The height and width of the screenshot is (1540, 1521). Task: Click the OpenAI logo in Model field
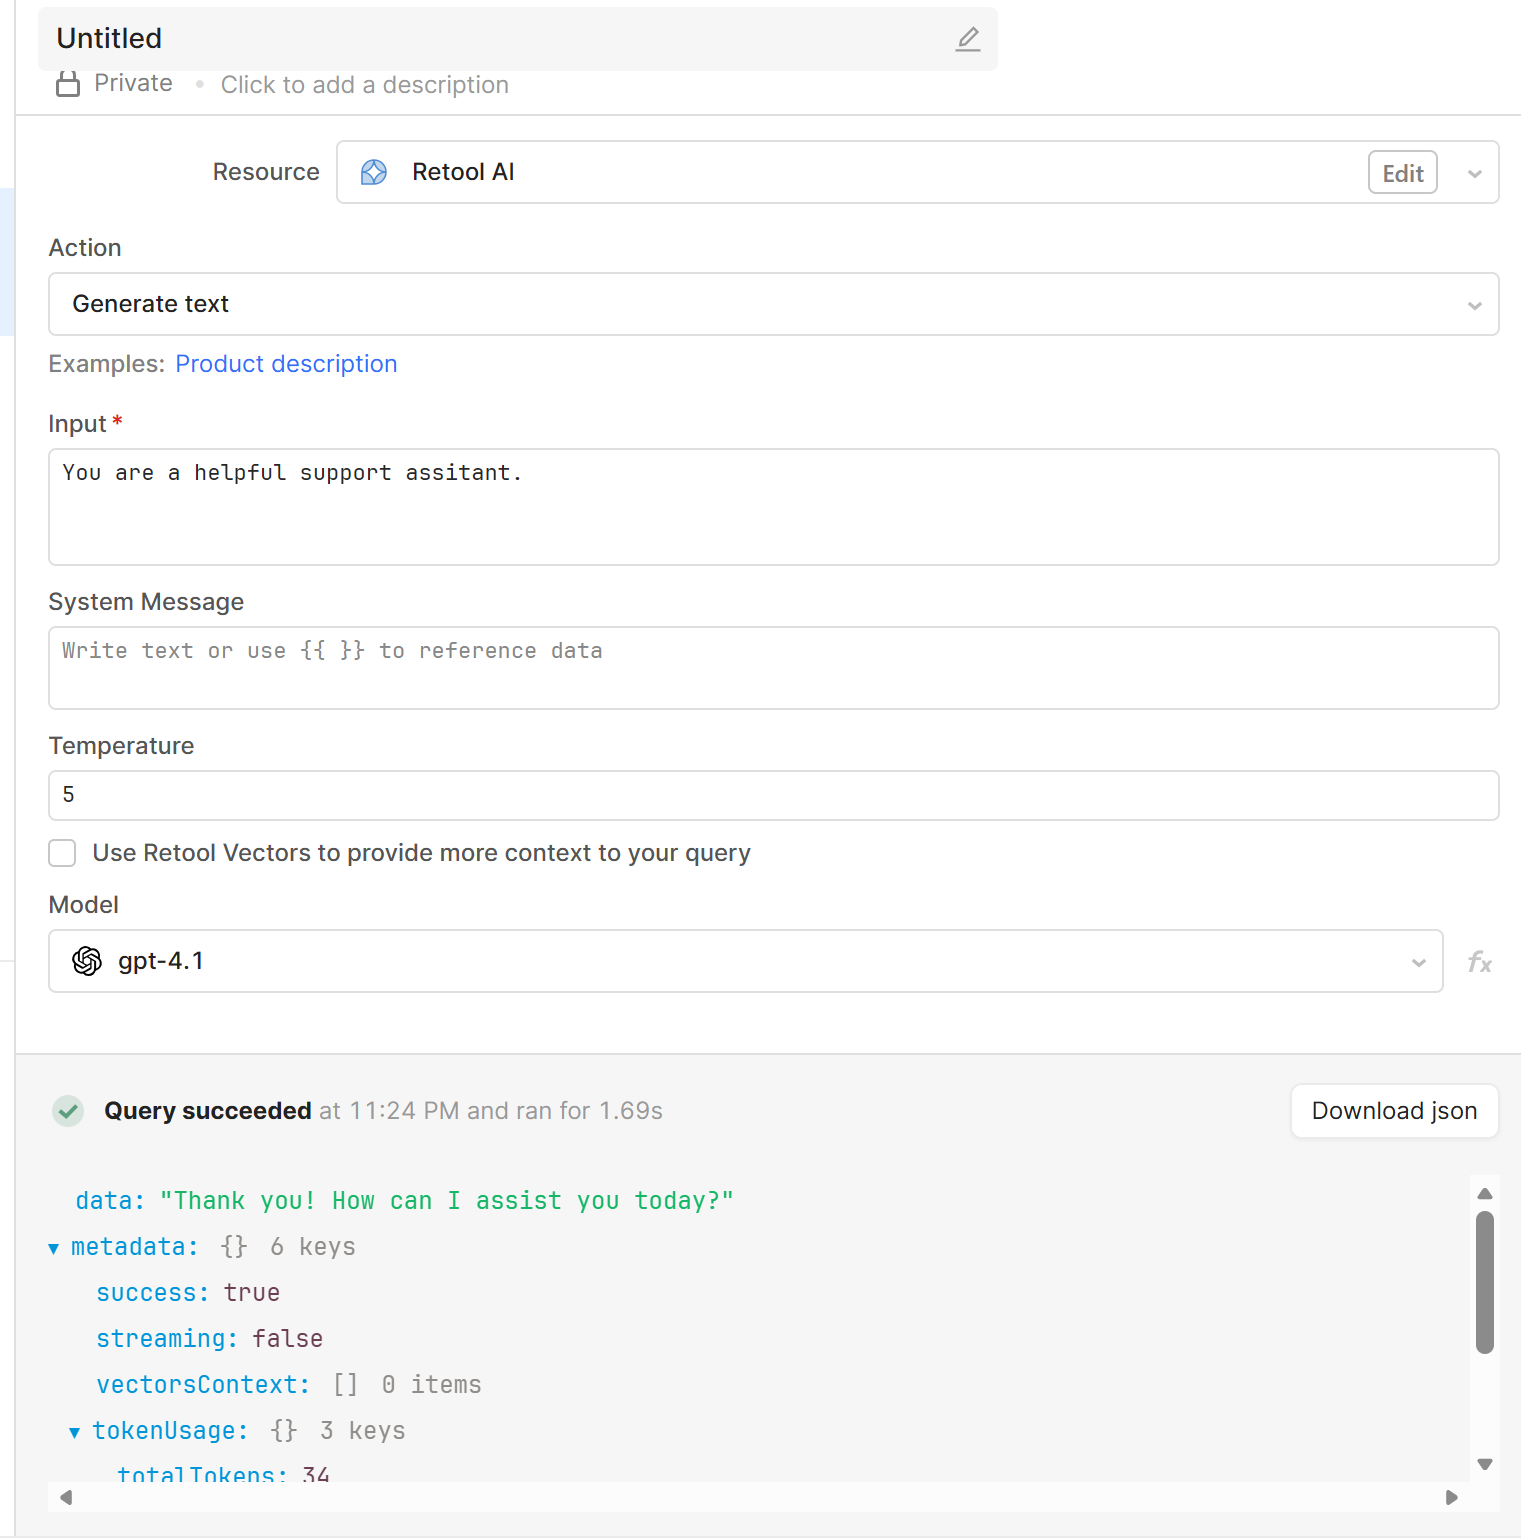tap(87, 961)
